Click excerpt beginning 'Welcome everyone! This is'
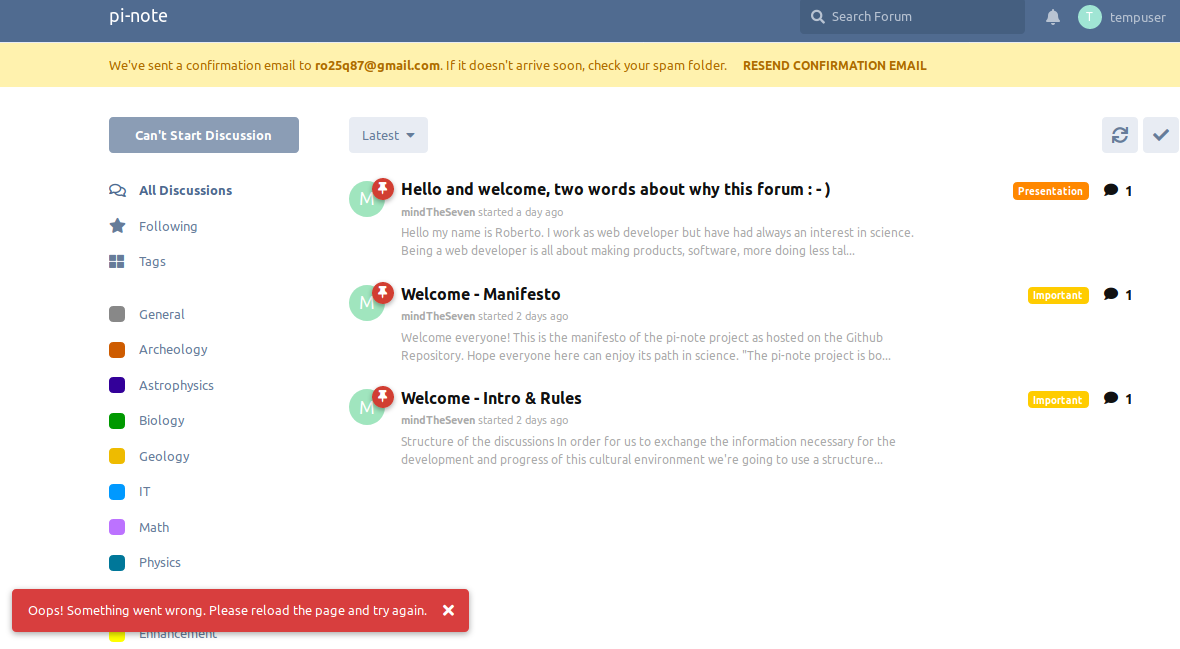1180x649 pixels. point(646,346)
